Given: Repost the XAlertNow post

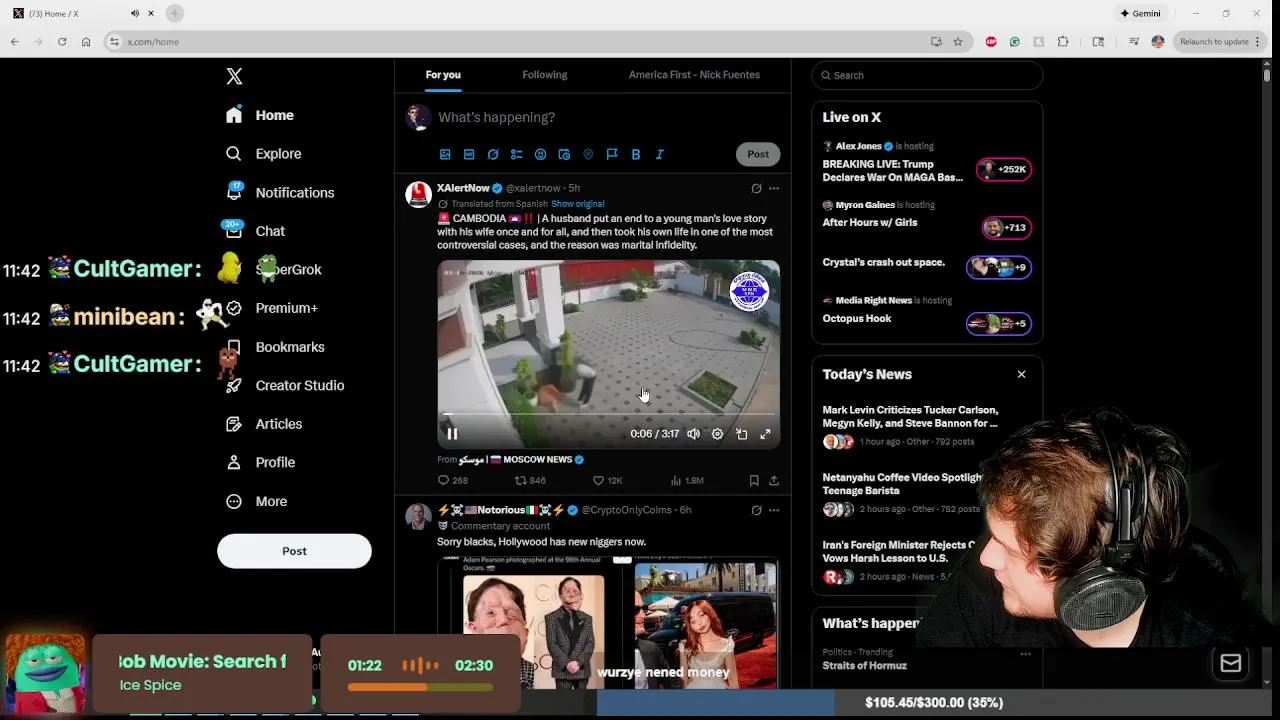Looking at the screenshot, I should [529, 481].
